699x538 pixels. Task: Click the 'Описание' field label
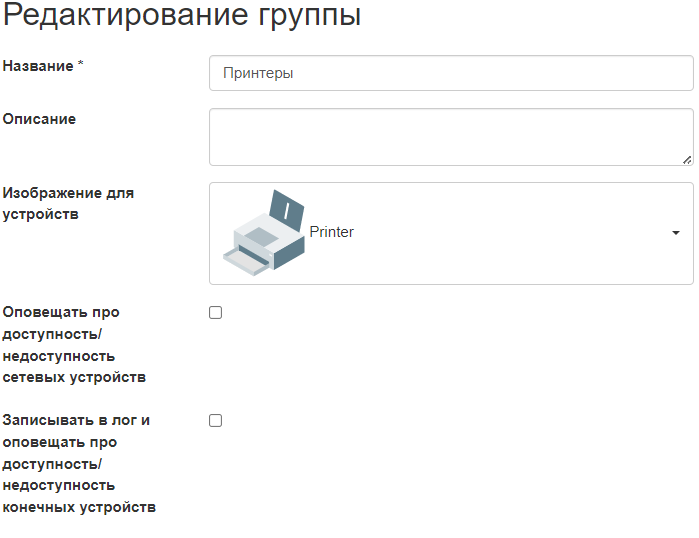pos(39,119)
